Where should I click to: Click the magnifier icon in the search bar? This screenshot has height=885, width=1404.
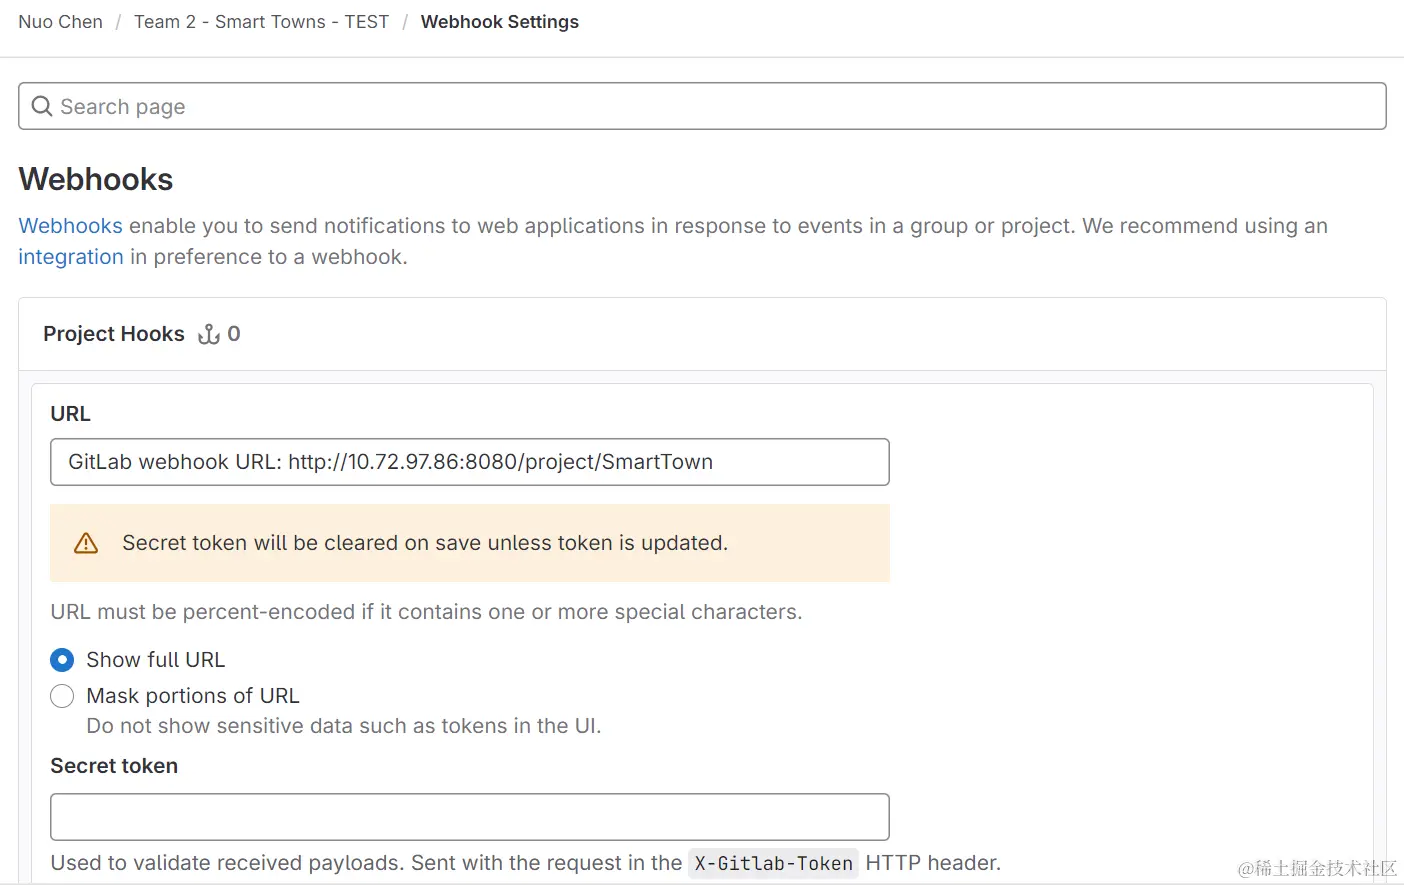[x=41, y=106]
